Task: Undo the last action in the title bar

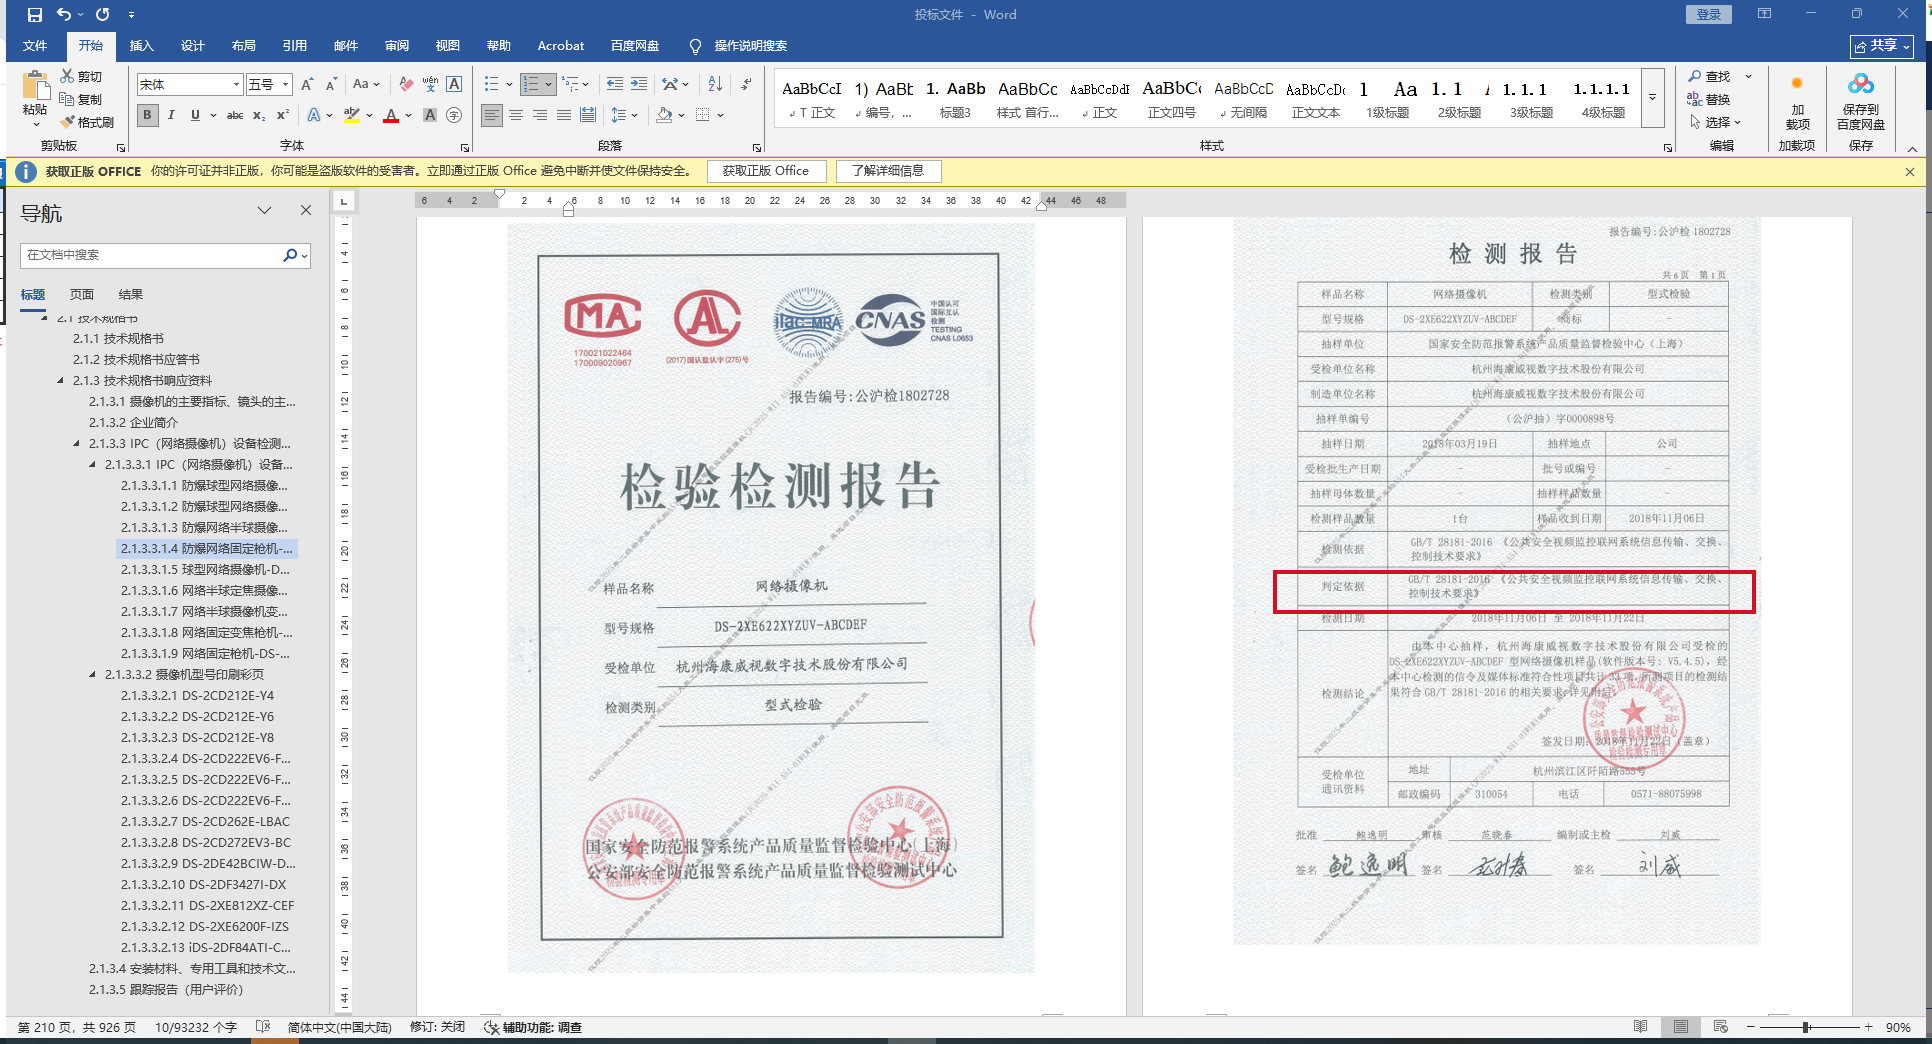Action: tap(64, 15)
